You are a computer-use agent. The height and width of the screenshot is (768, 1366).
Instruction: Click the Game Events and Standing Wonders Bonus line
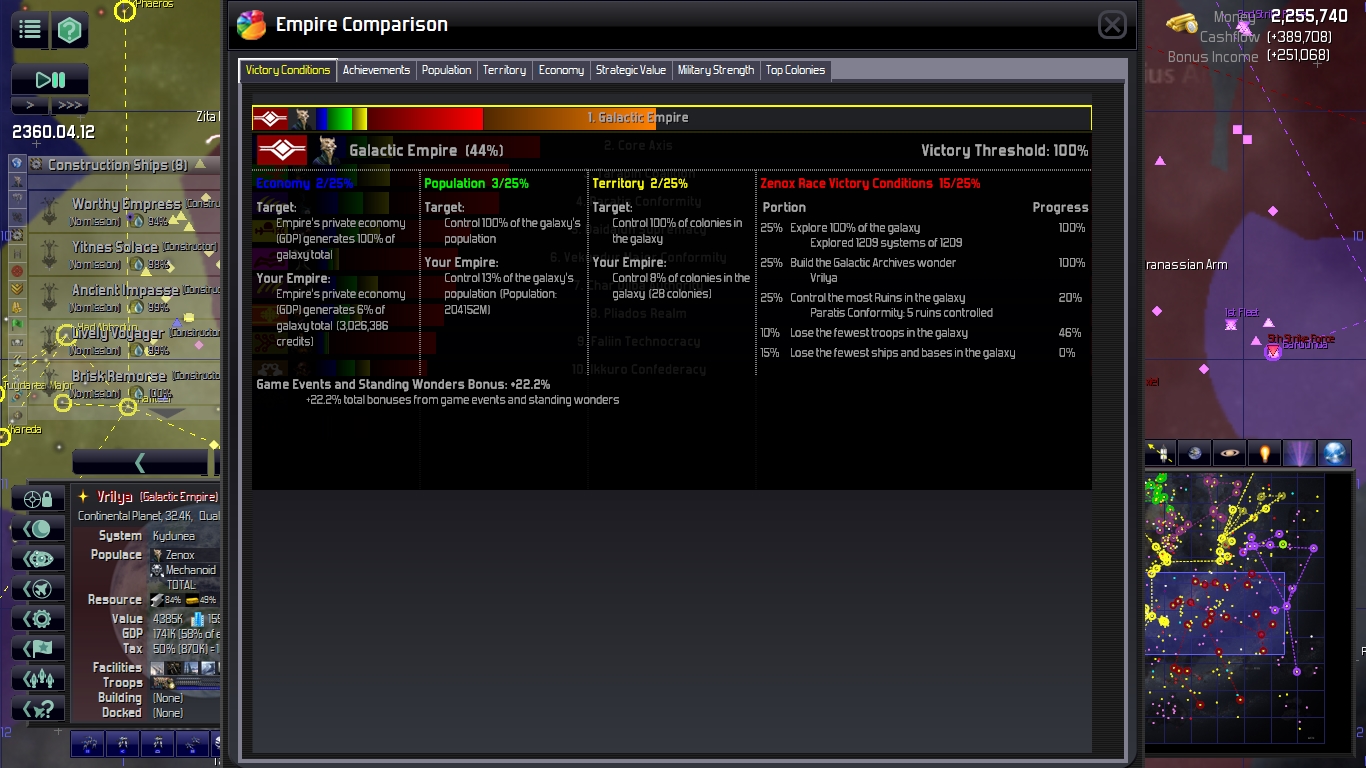click(403, 385)
